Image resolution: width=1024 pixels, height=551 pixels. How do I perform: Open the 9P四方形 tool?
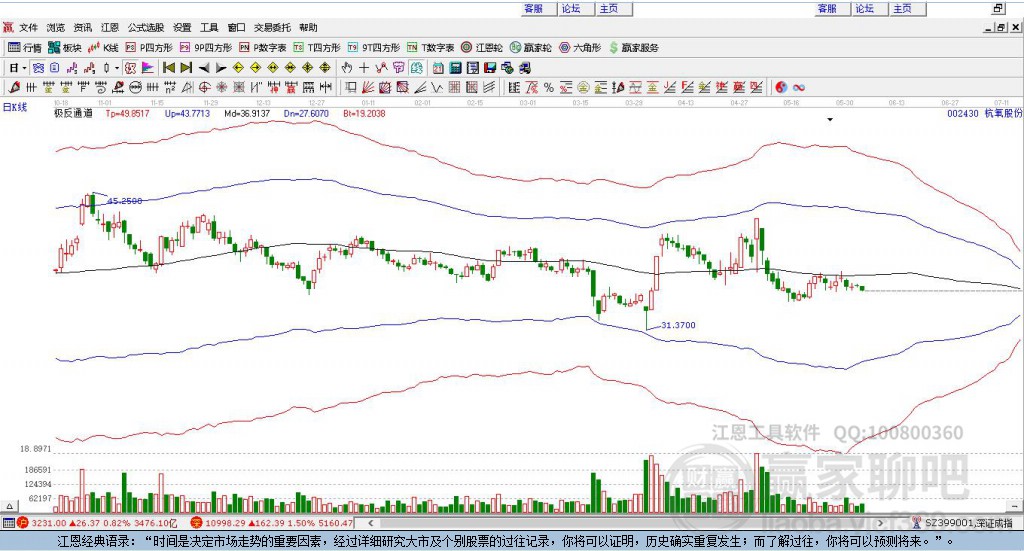(x=206, y=48)
